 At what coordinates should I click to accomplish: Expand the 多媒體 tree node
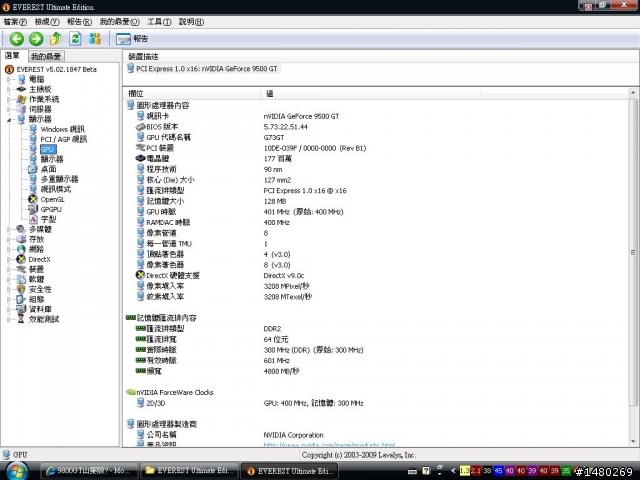click(x=9, y=229)
